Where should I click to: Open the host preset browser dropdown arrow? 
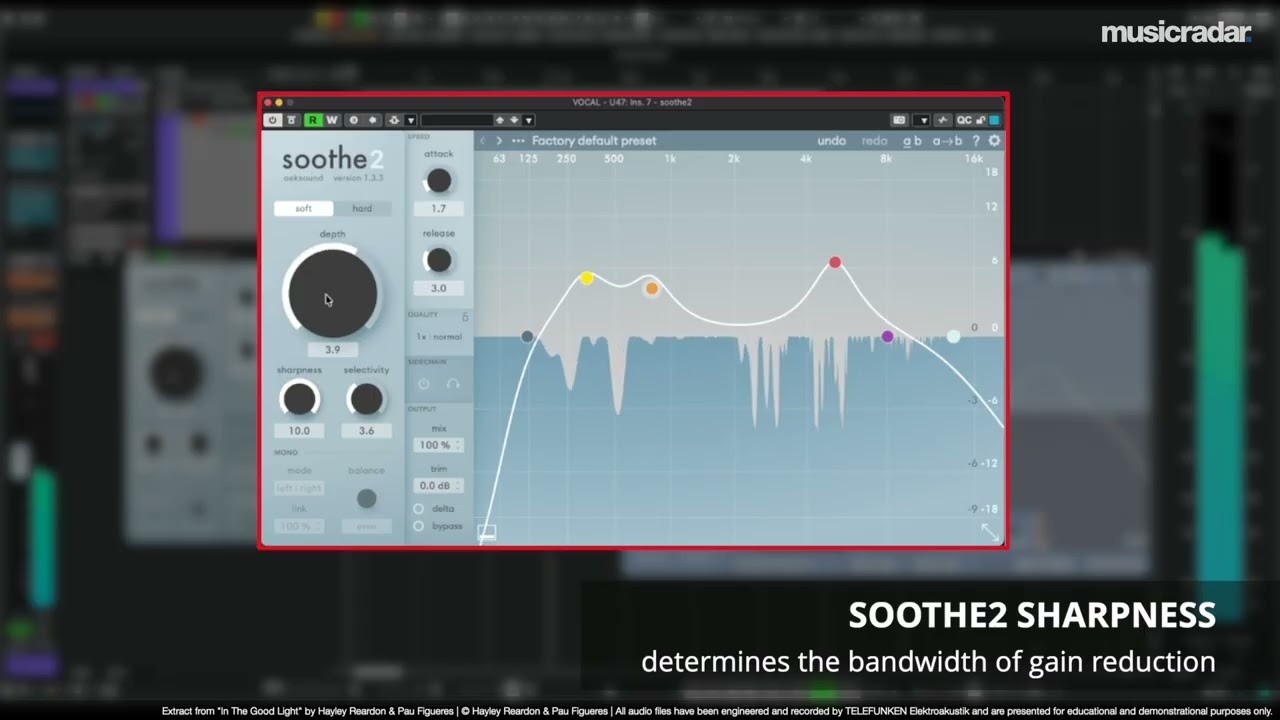528,120
